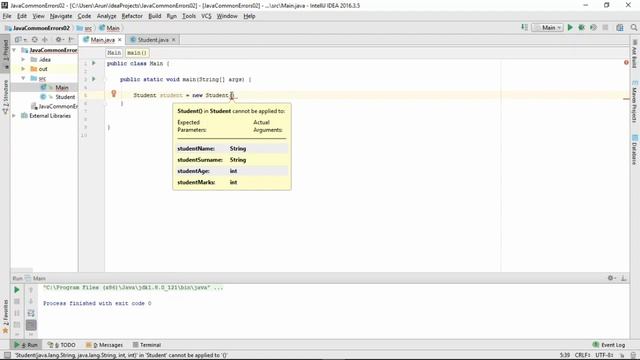
Task: Collapse the JavaCommonErrors02 project root
Action: point(14,50)
